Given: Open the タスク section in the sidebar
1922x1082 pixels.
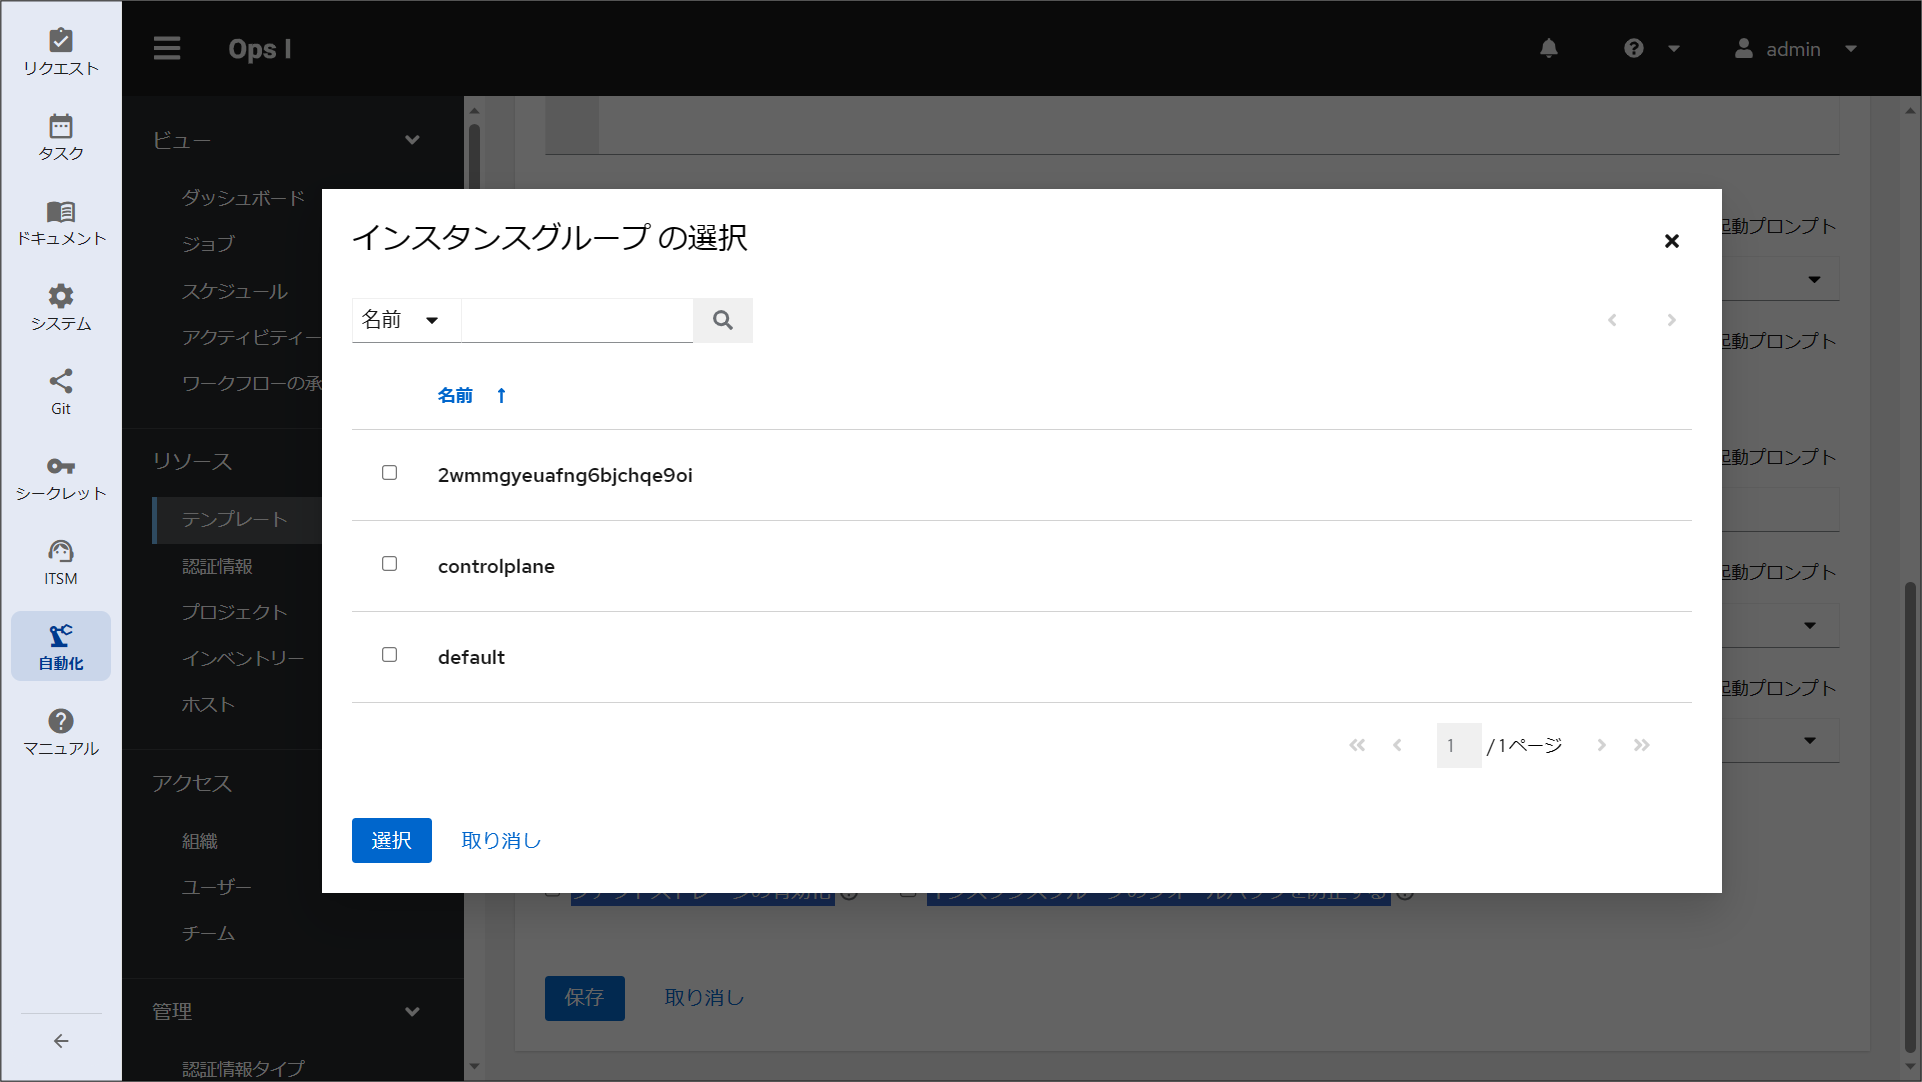Looking at the screenshot, I should pos(61,137).
